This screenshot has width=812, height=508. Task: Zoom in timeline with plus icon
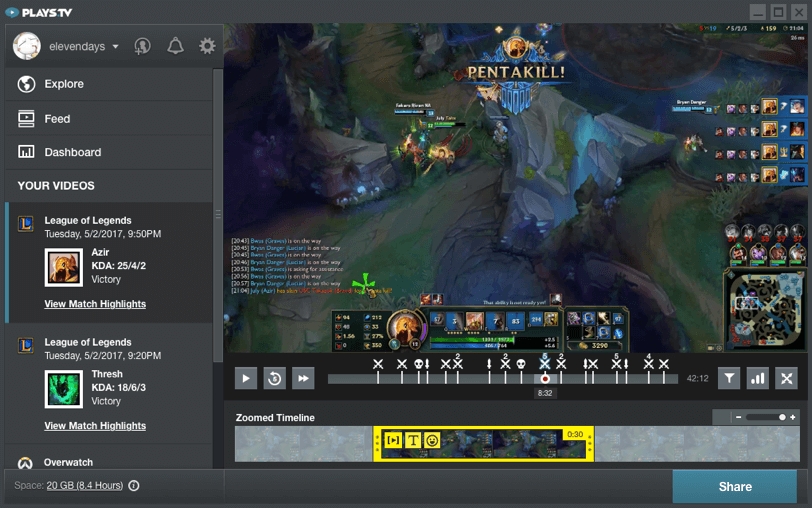pos(792,417)
